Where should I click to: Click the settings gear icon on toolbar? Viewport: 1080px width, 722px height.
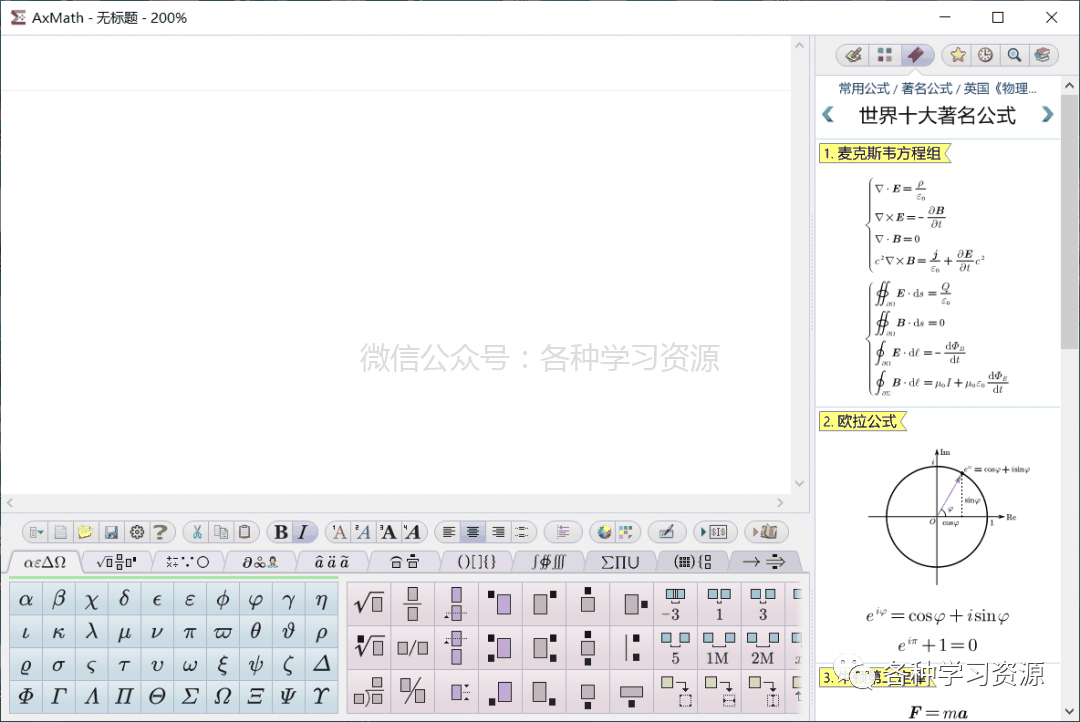(x=137, y=531)
